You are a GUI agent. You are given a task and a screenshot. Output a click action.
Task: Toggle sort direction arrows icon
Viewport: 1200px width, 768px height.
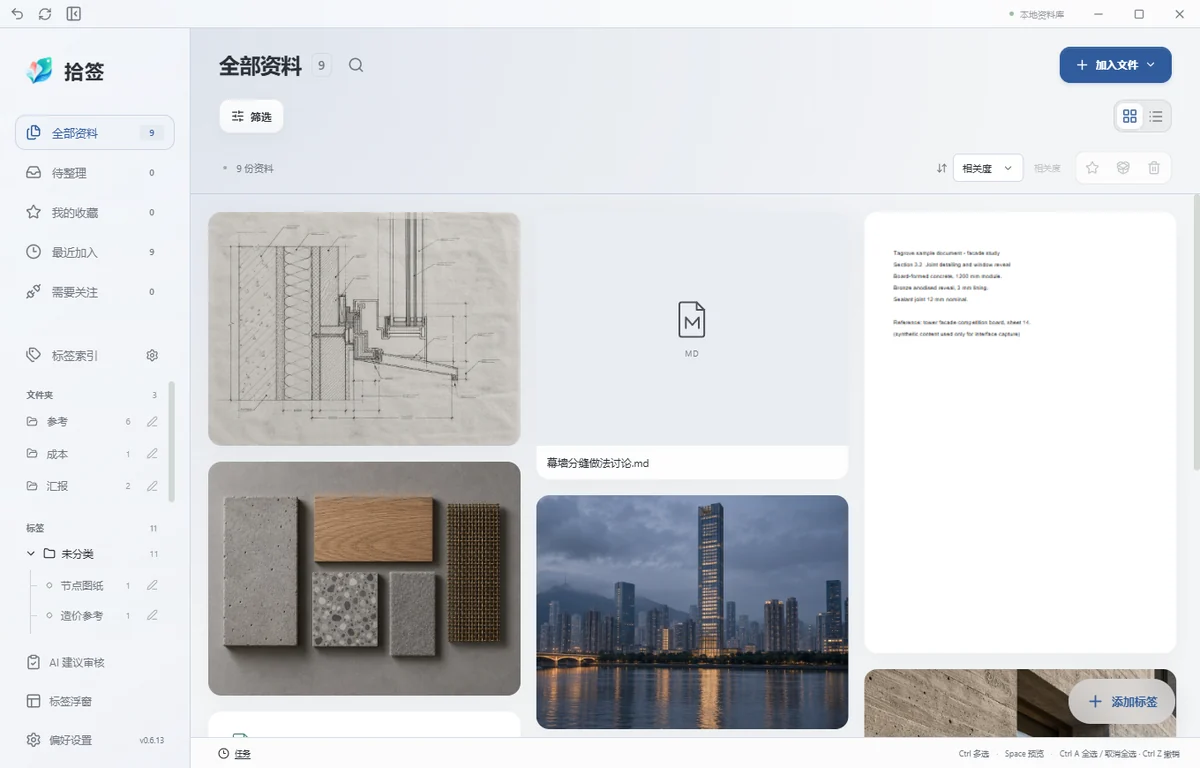(941, 168)
